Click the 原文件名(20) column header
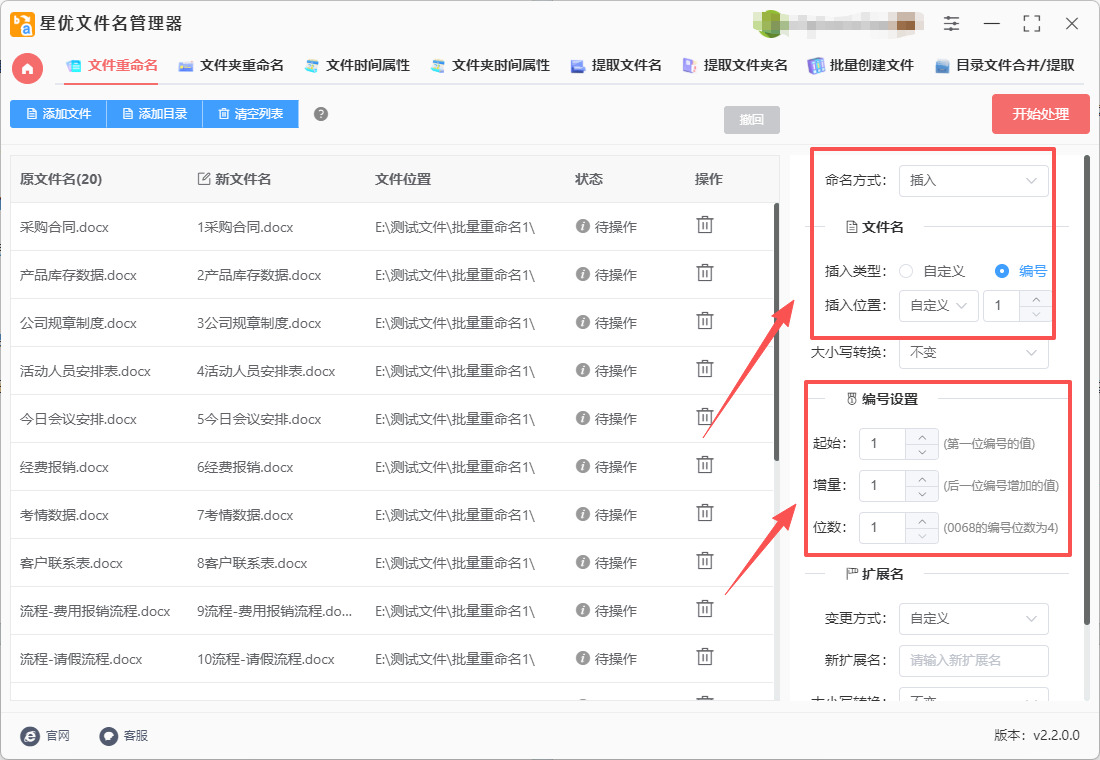 click(x=61, y=179)
